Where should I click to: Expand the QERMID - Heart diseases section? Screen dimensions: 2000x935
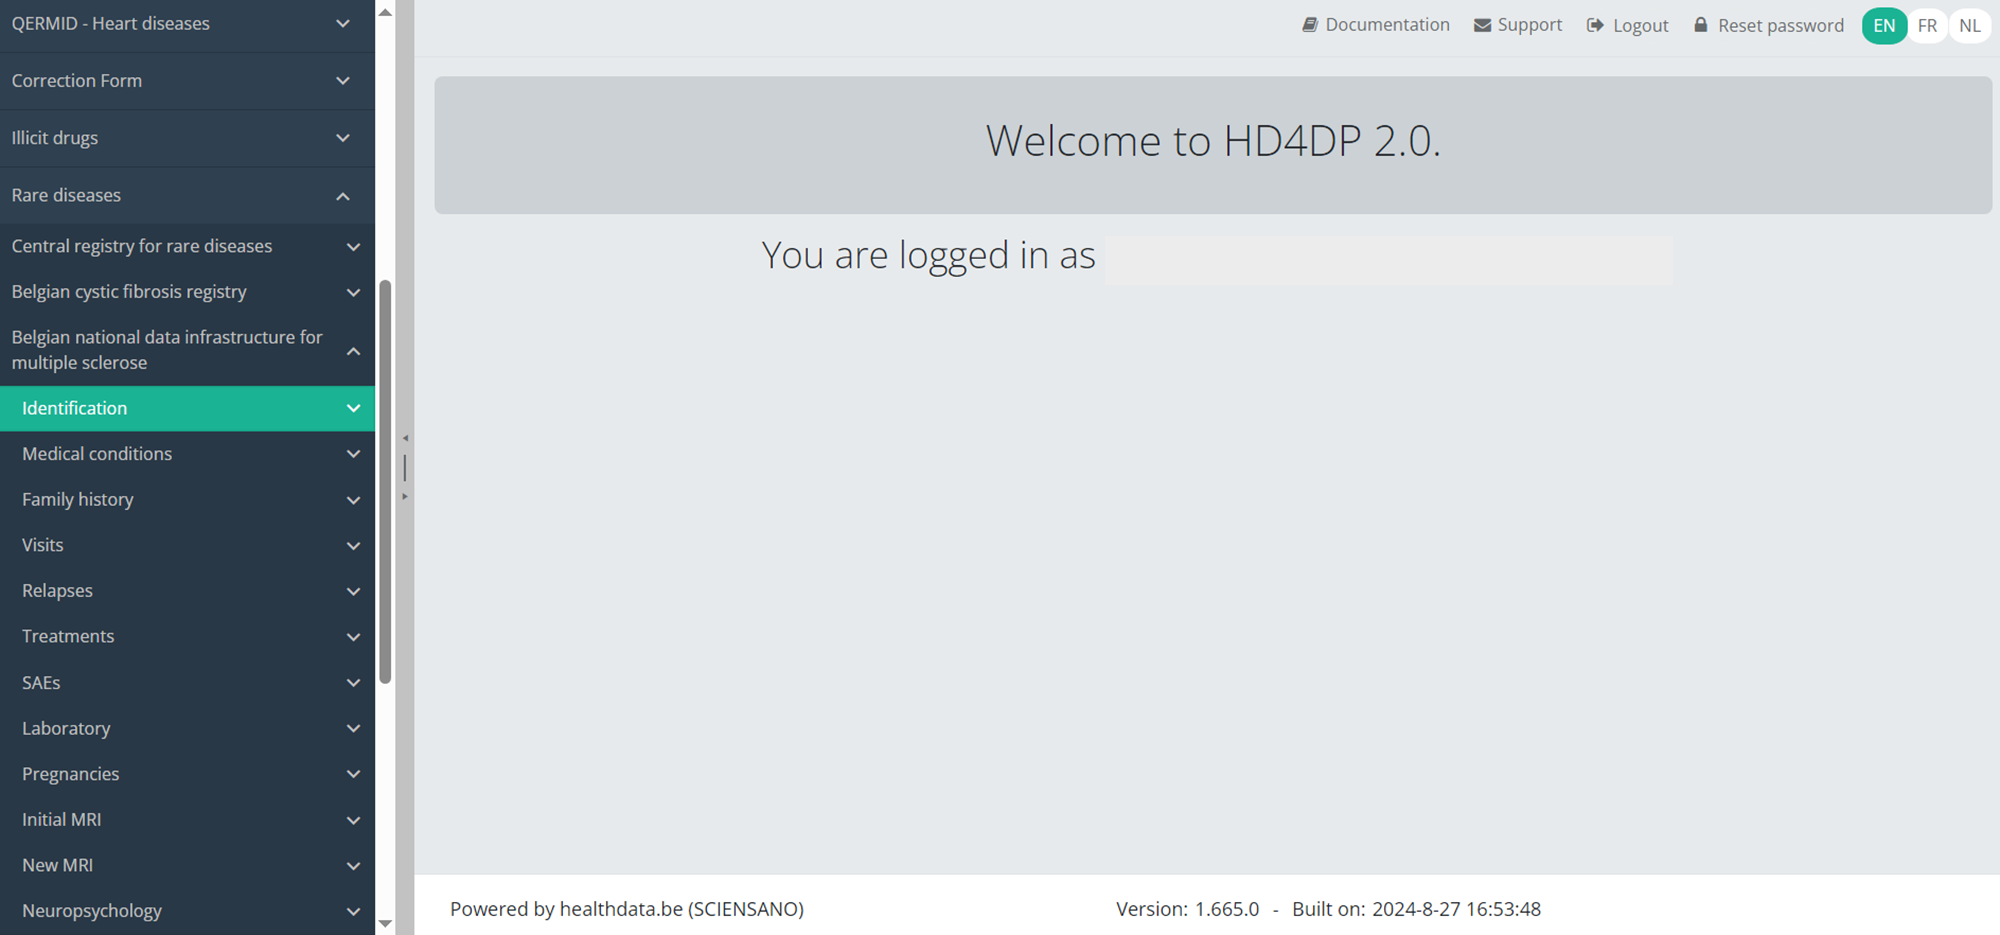[x=342, y=24]
